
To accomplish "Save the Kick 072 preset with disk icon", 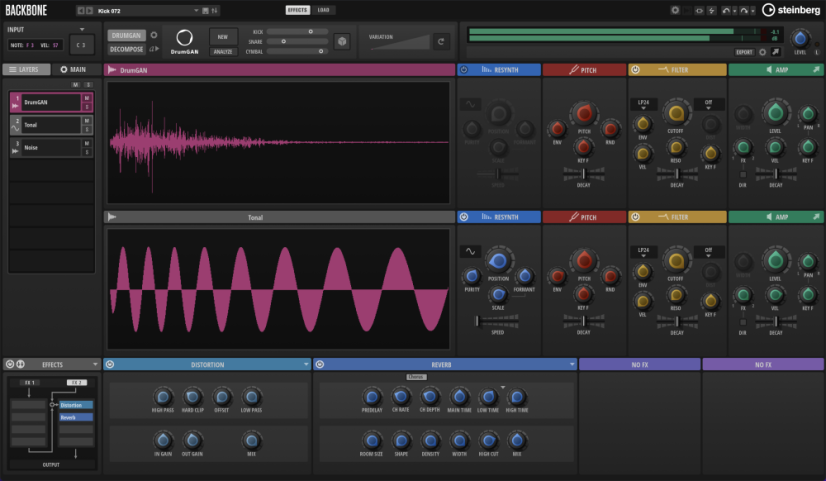I will pyautogui.click(x=206, y=10).
